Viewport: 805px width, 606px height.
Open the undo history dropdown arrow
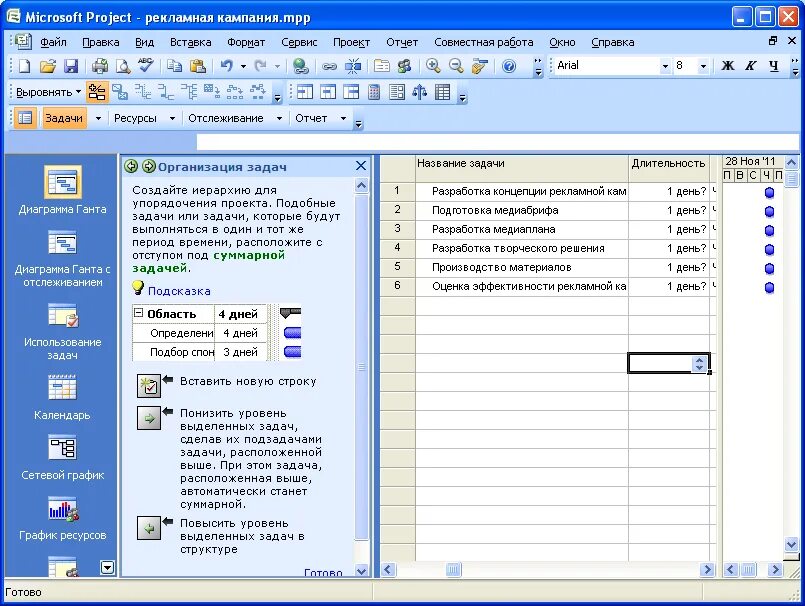click(x=243, y=66)
